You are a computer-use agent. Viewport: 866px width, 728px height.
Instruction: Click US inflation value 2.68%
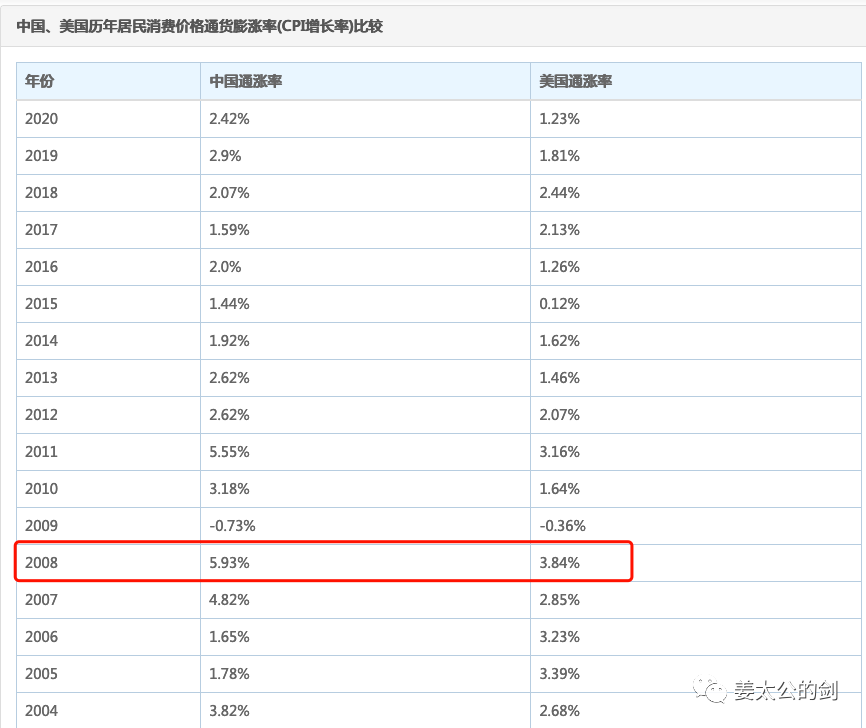click(559, 711)
